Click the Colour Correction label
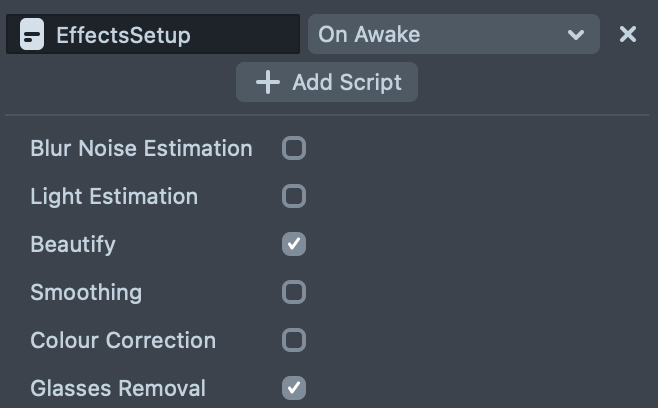 (x=123, y=340)
